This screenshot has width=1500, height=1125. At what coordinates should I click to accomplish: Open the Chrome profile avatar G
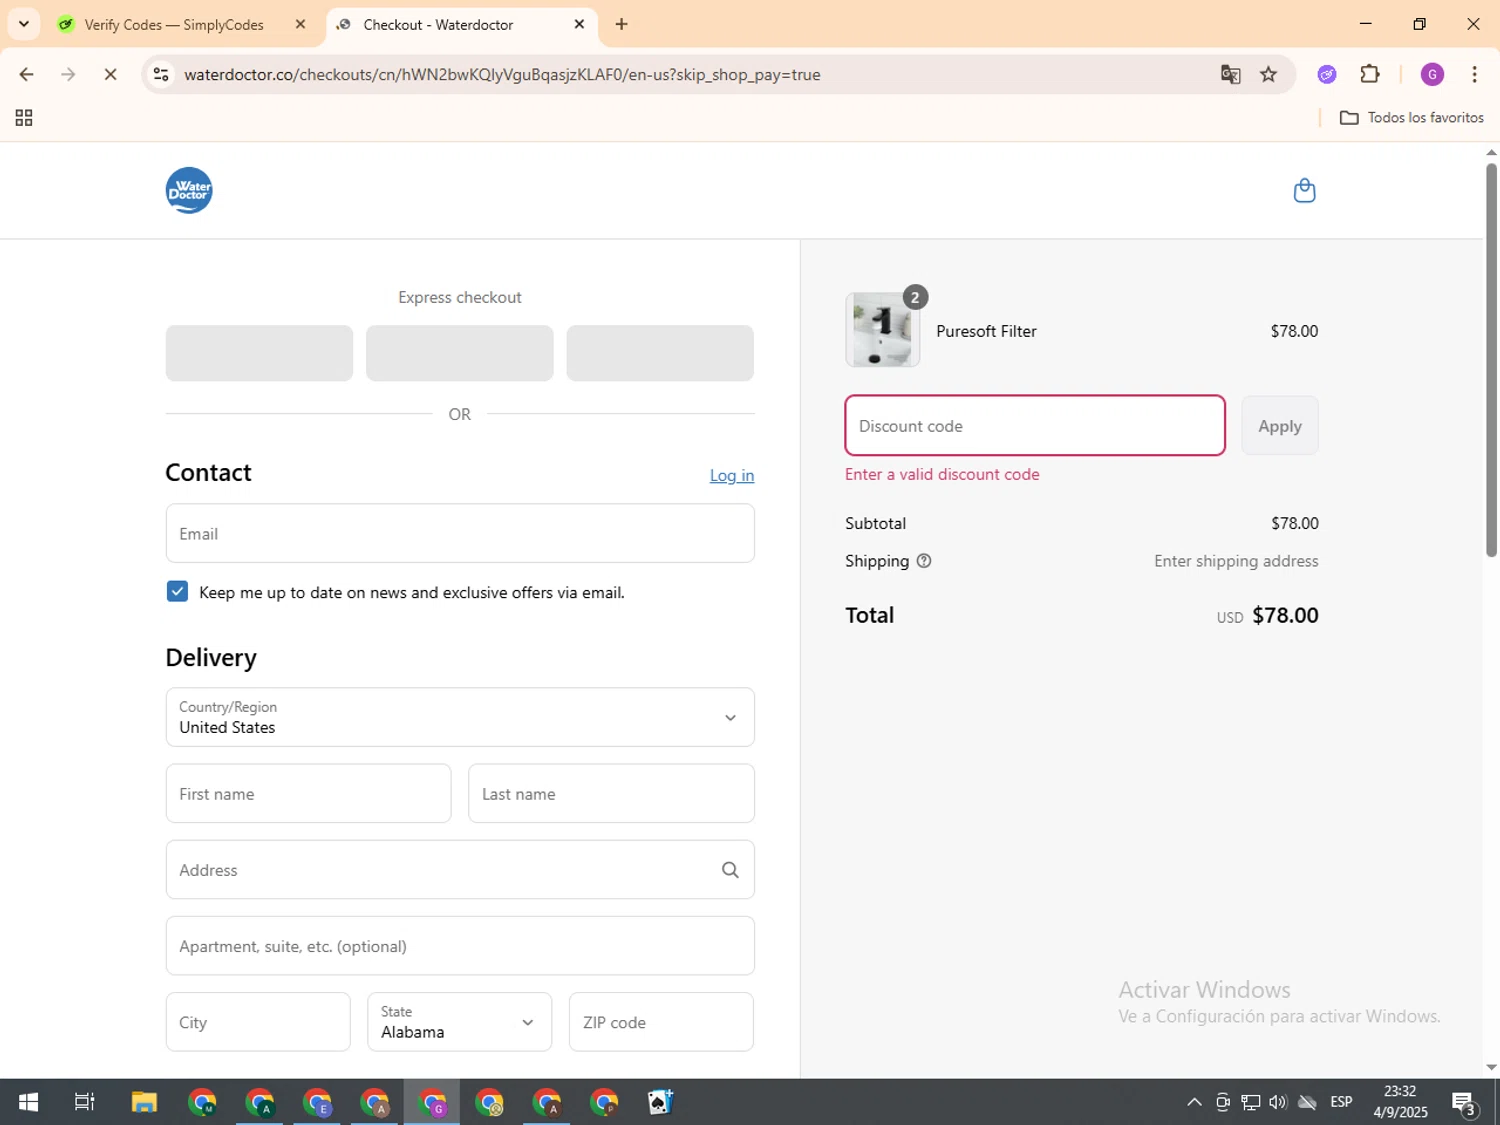[1432, 74]
